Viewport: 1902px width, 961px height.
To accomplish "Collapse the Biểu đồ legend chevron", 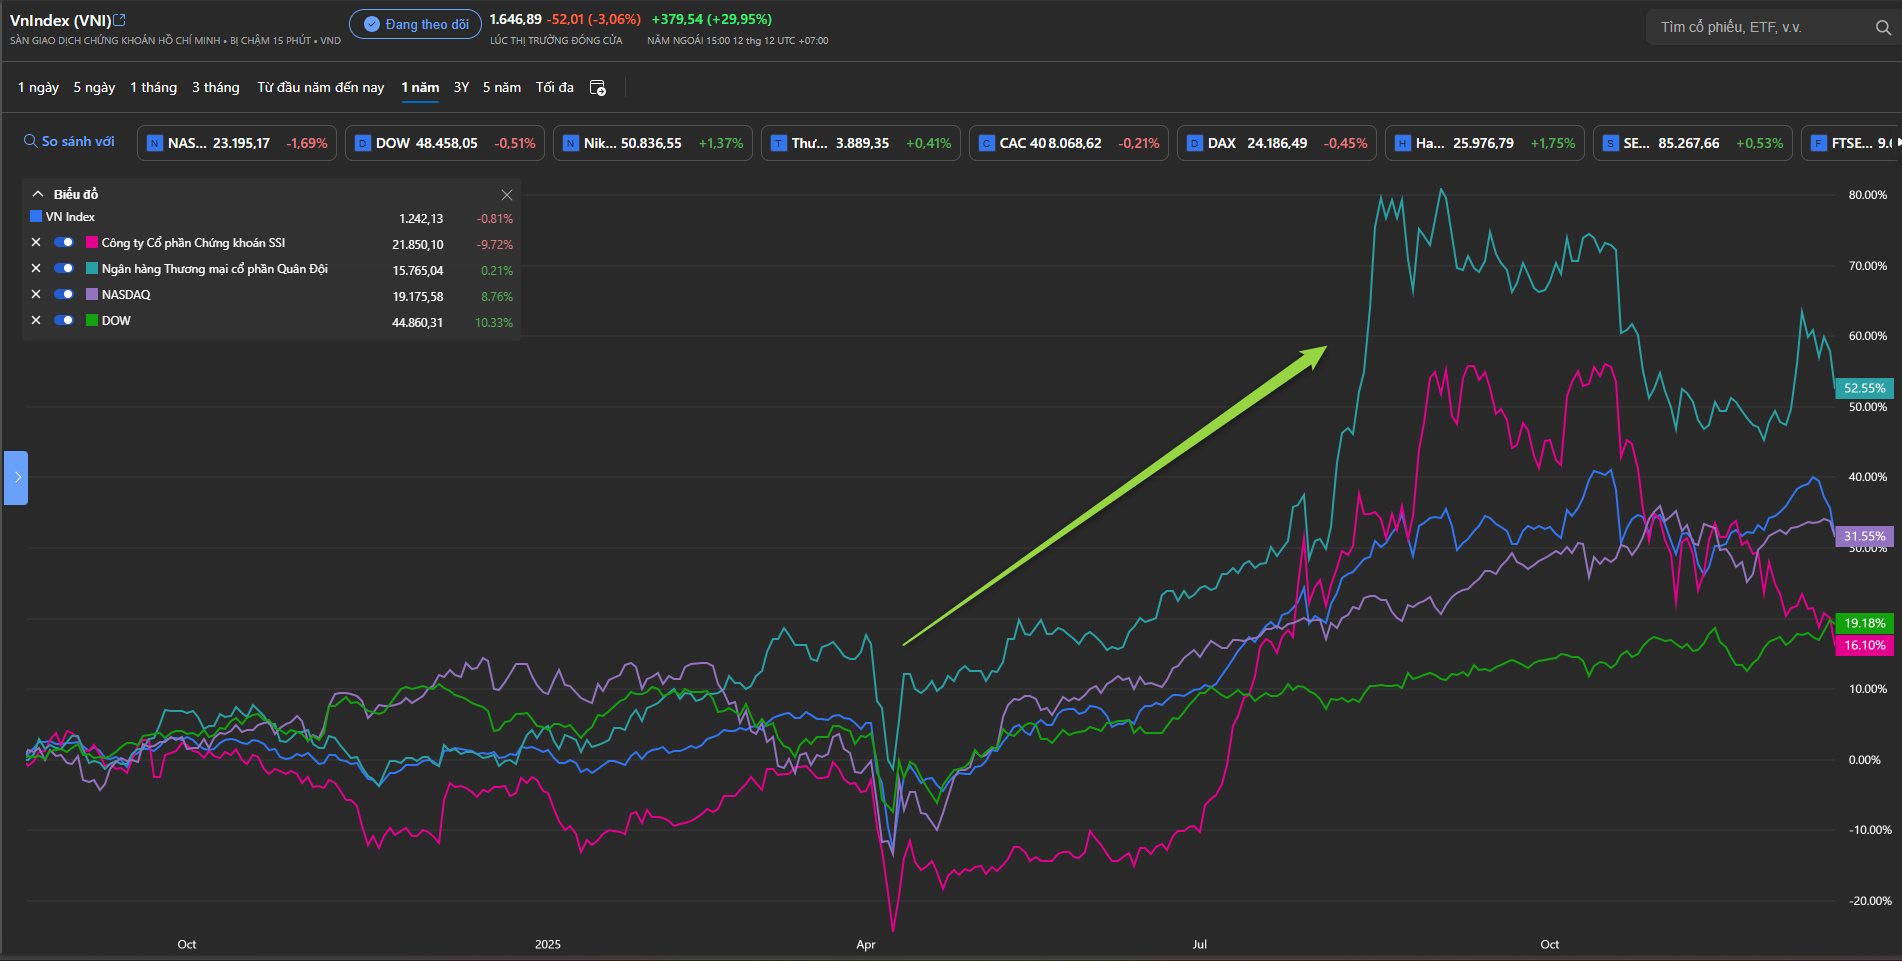I will [38, 194].
